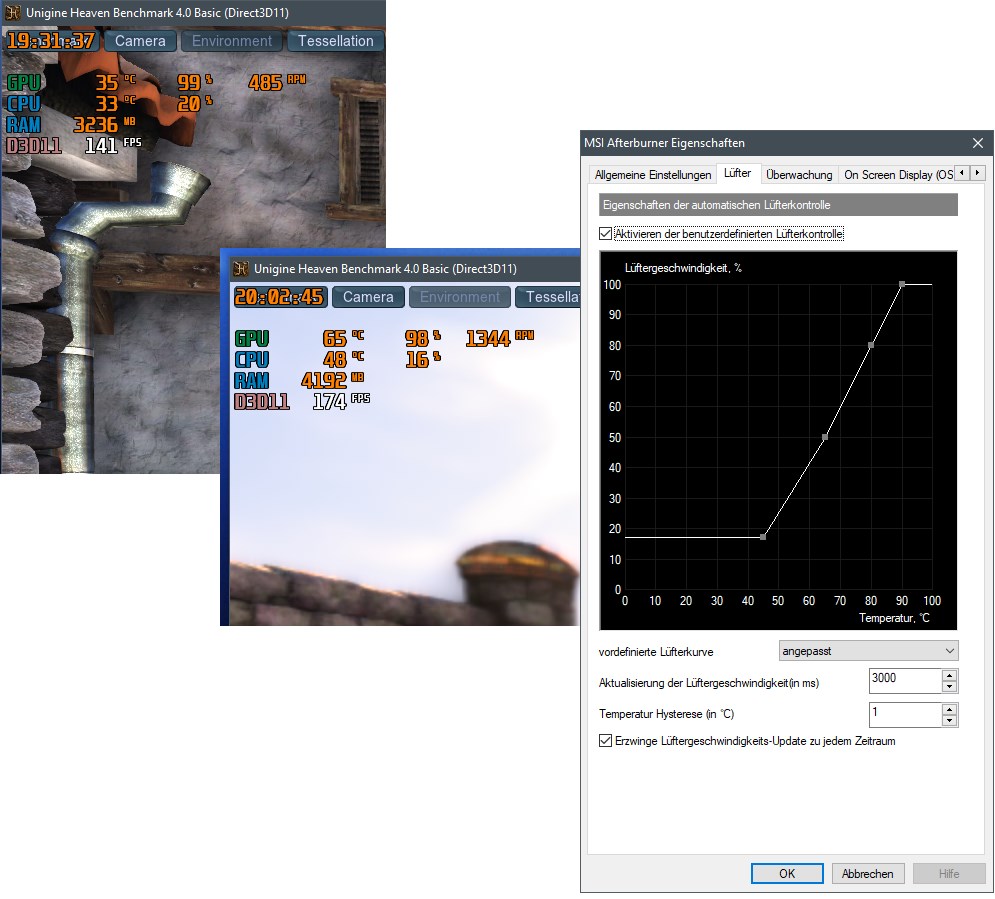Select the Lüfter tab
The height and width of the screenshot is (899, 995).
tap(737, 173)
